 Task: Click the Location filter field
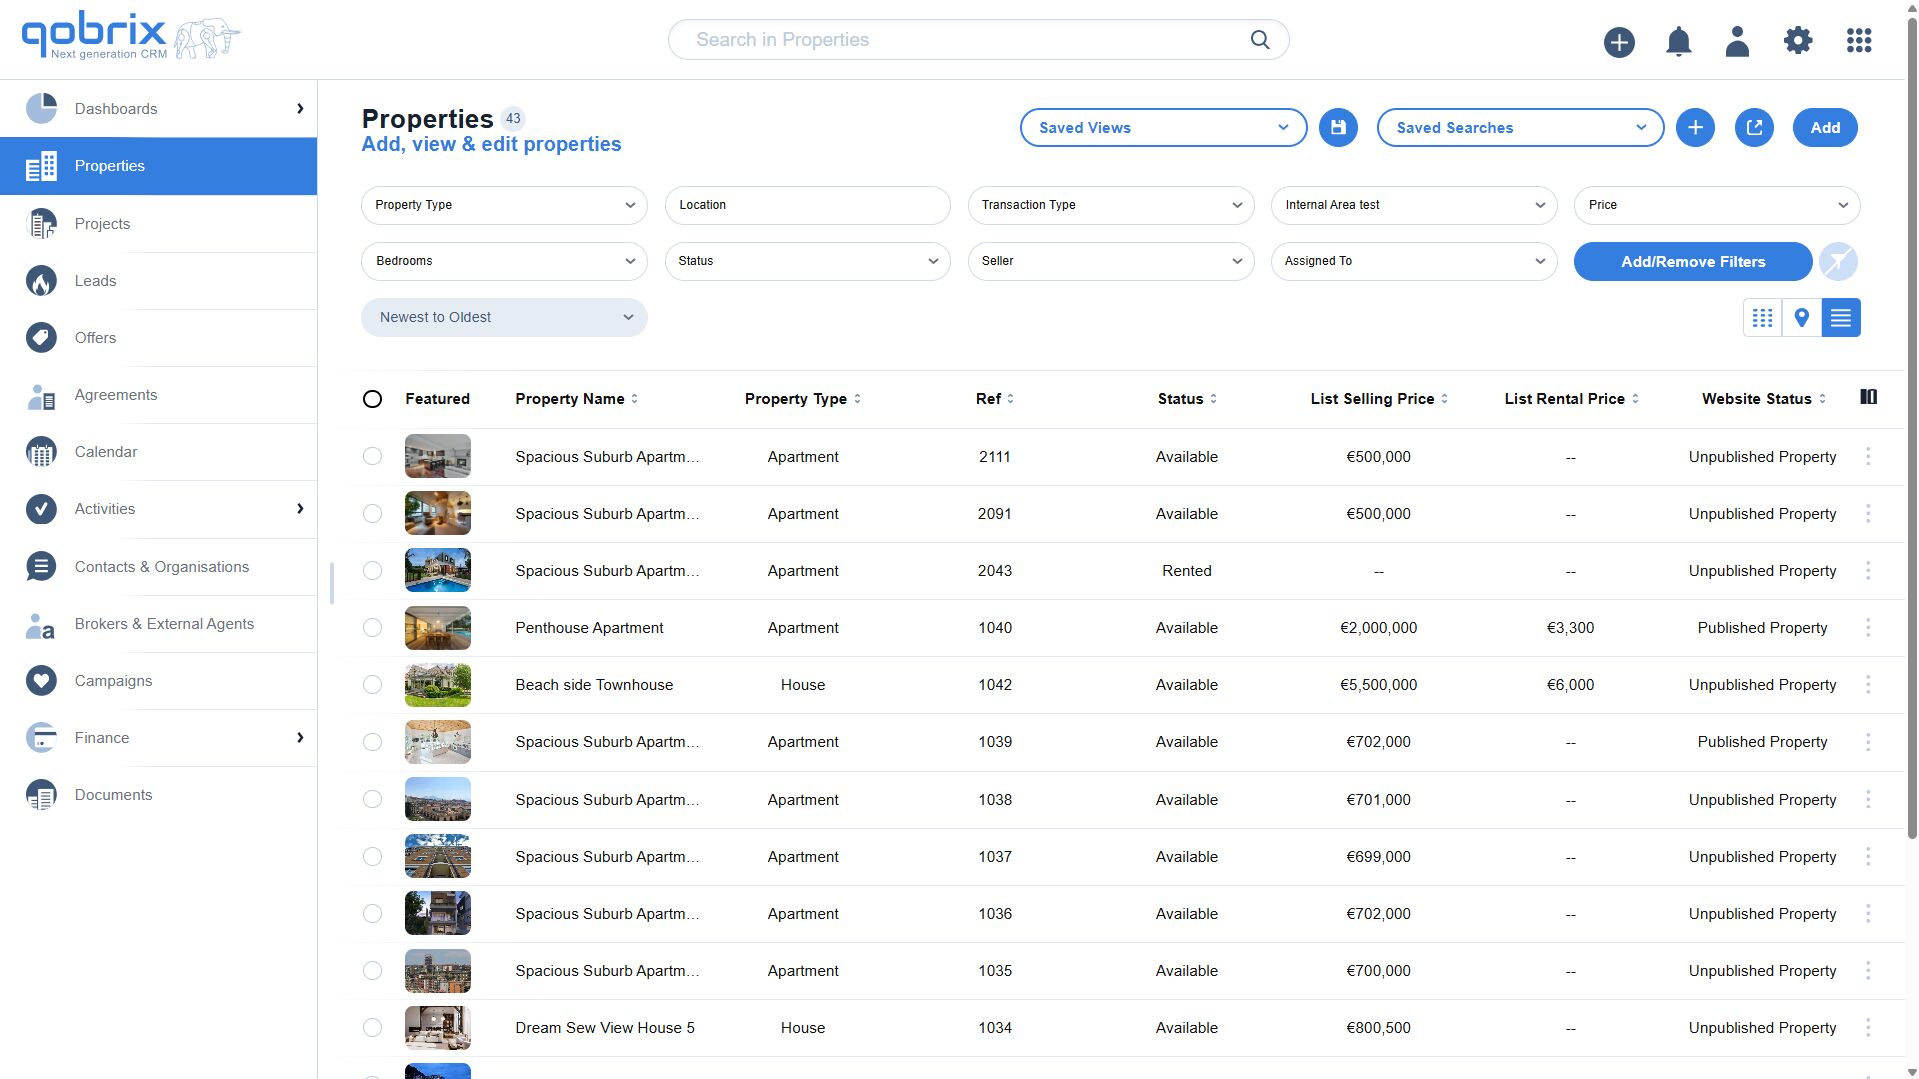tap(807, 205)
